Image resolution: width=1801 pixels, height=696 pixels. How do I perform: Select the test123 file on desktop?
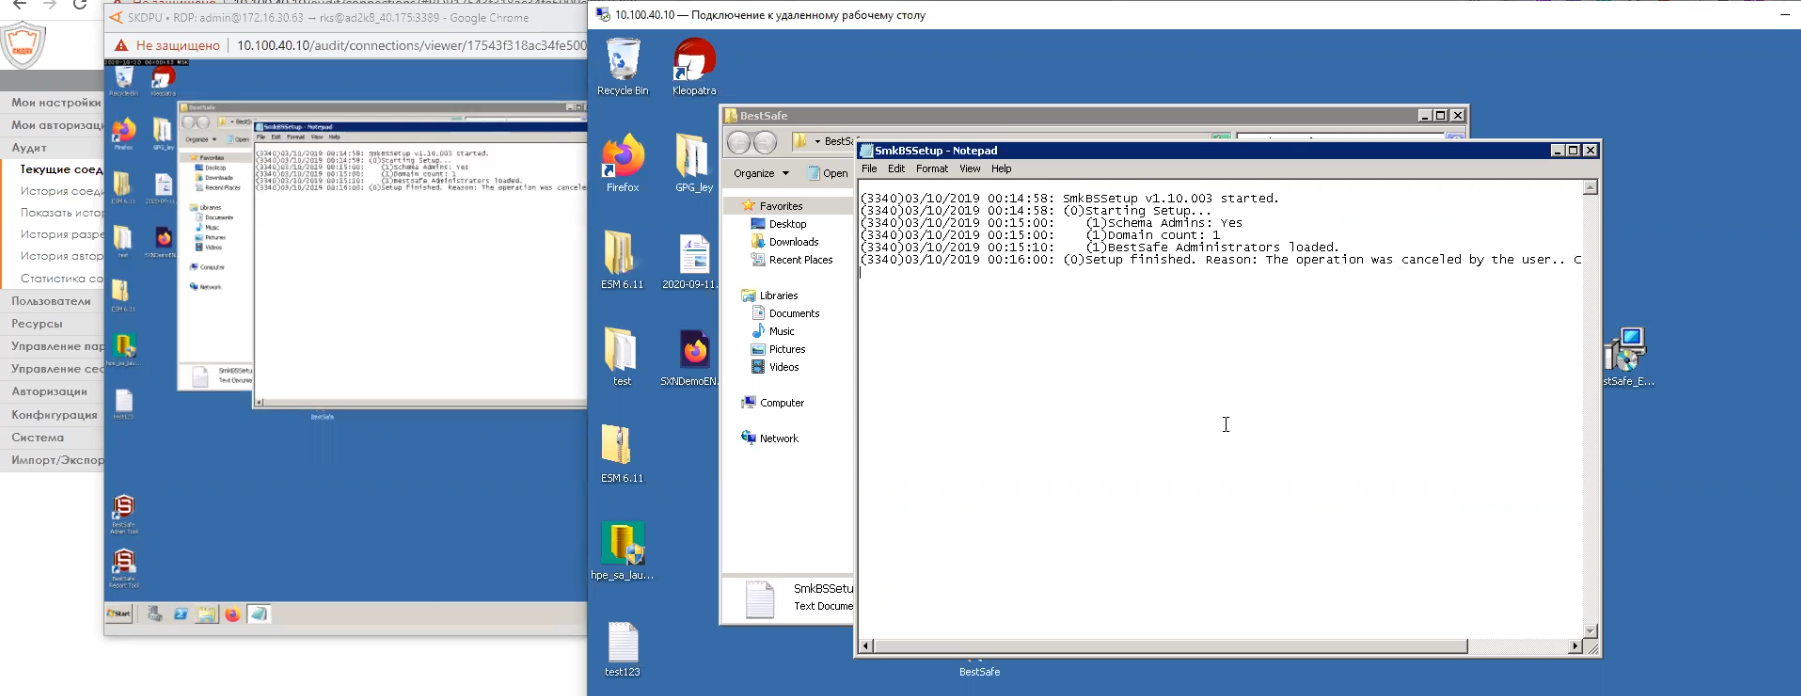(x=622, y=642)
